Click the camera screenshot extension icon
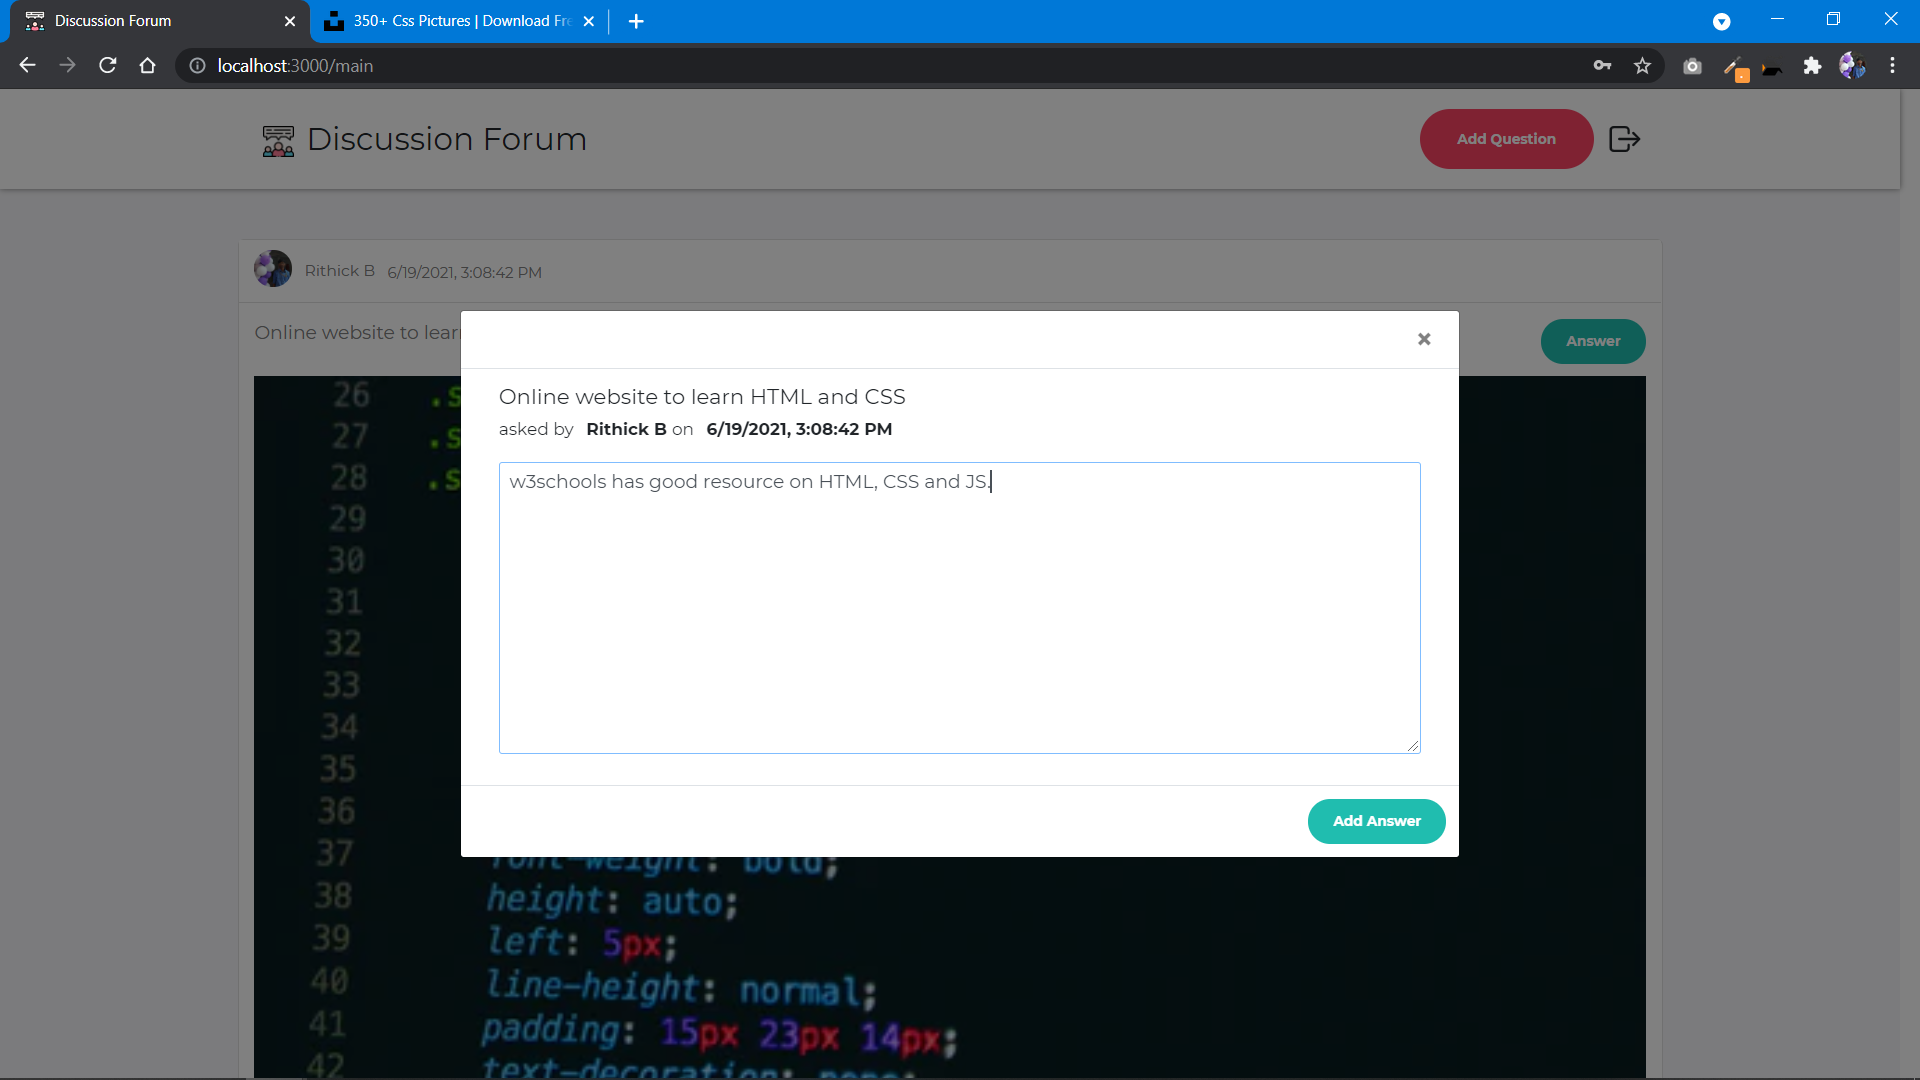Screen dimensions: 1920x1080 pyautogui.click(x=1692, y=66)
